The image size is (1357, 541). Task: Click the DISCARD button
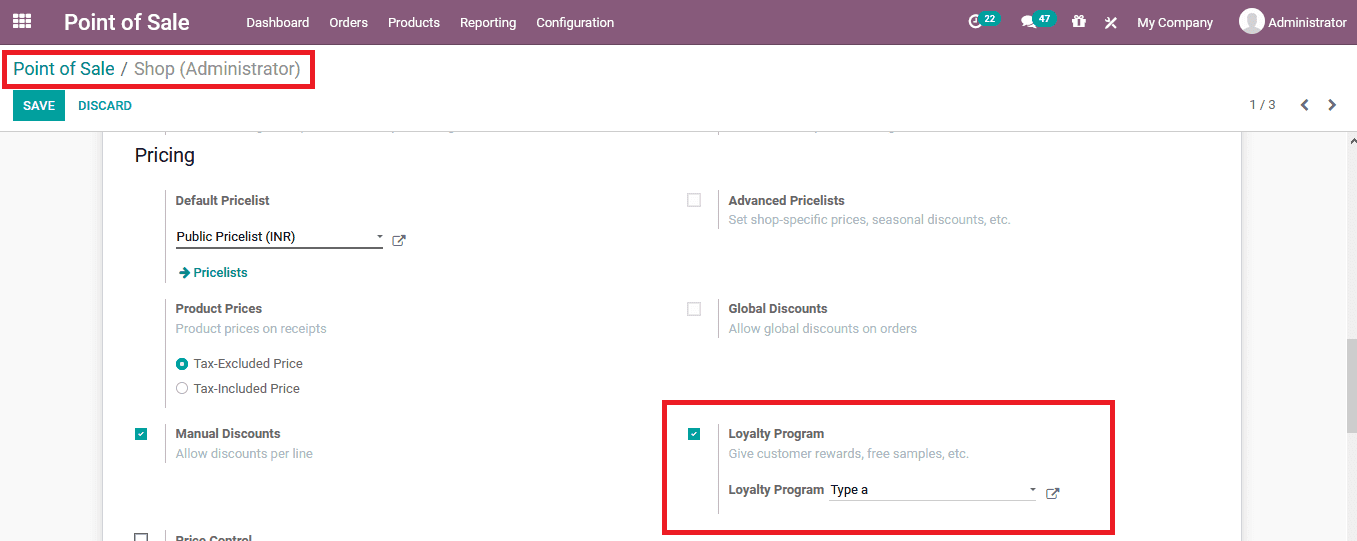pyautogui.click(x=105, y=105)
